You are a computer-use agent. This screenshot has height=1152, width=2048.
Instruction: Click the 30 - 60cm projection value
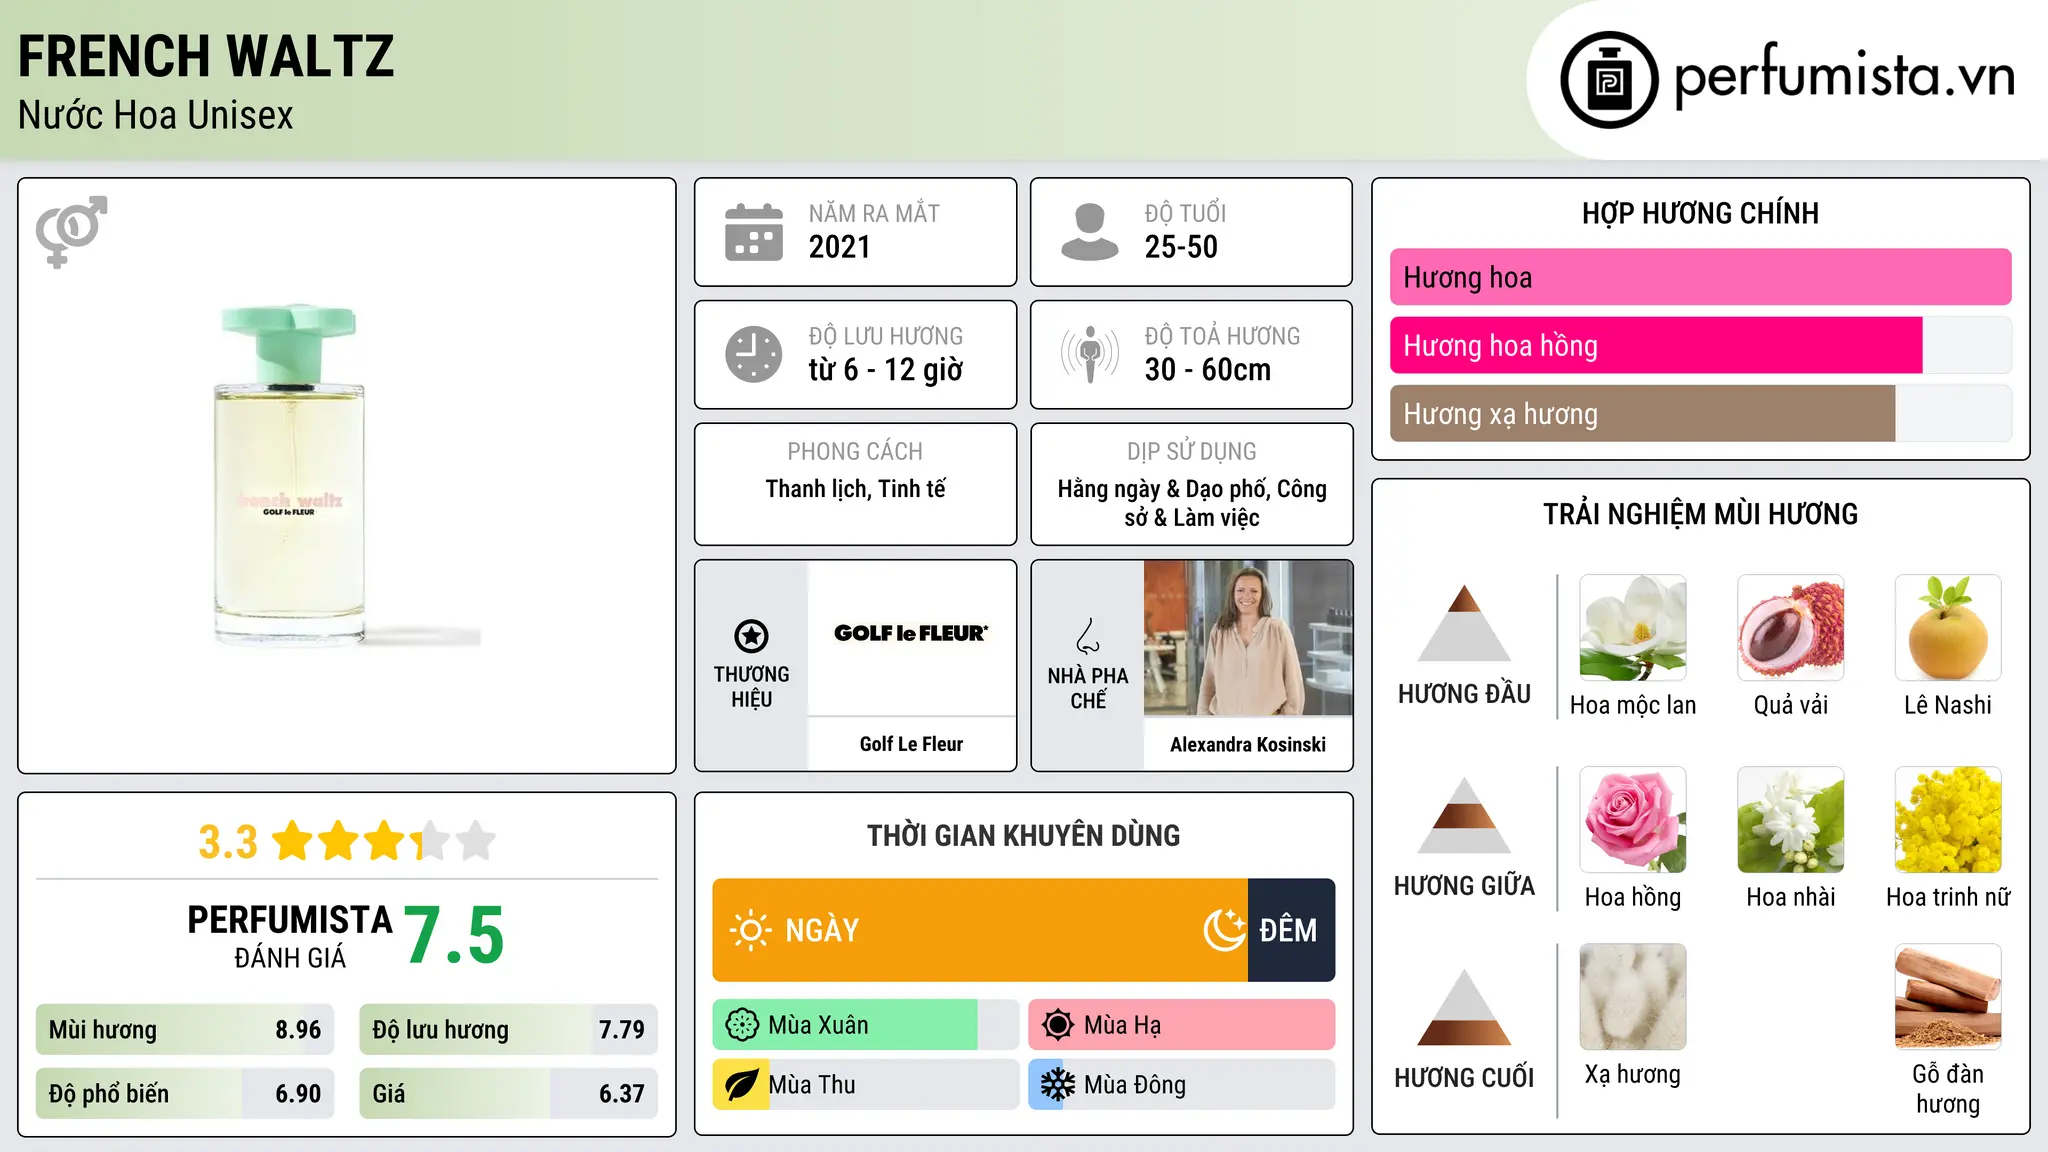(1208, 370)
